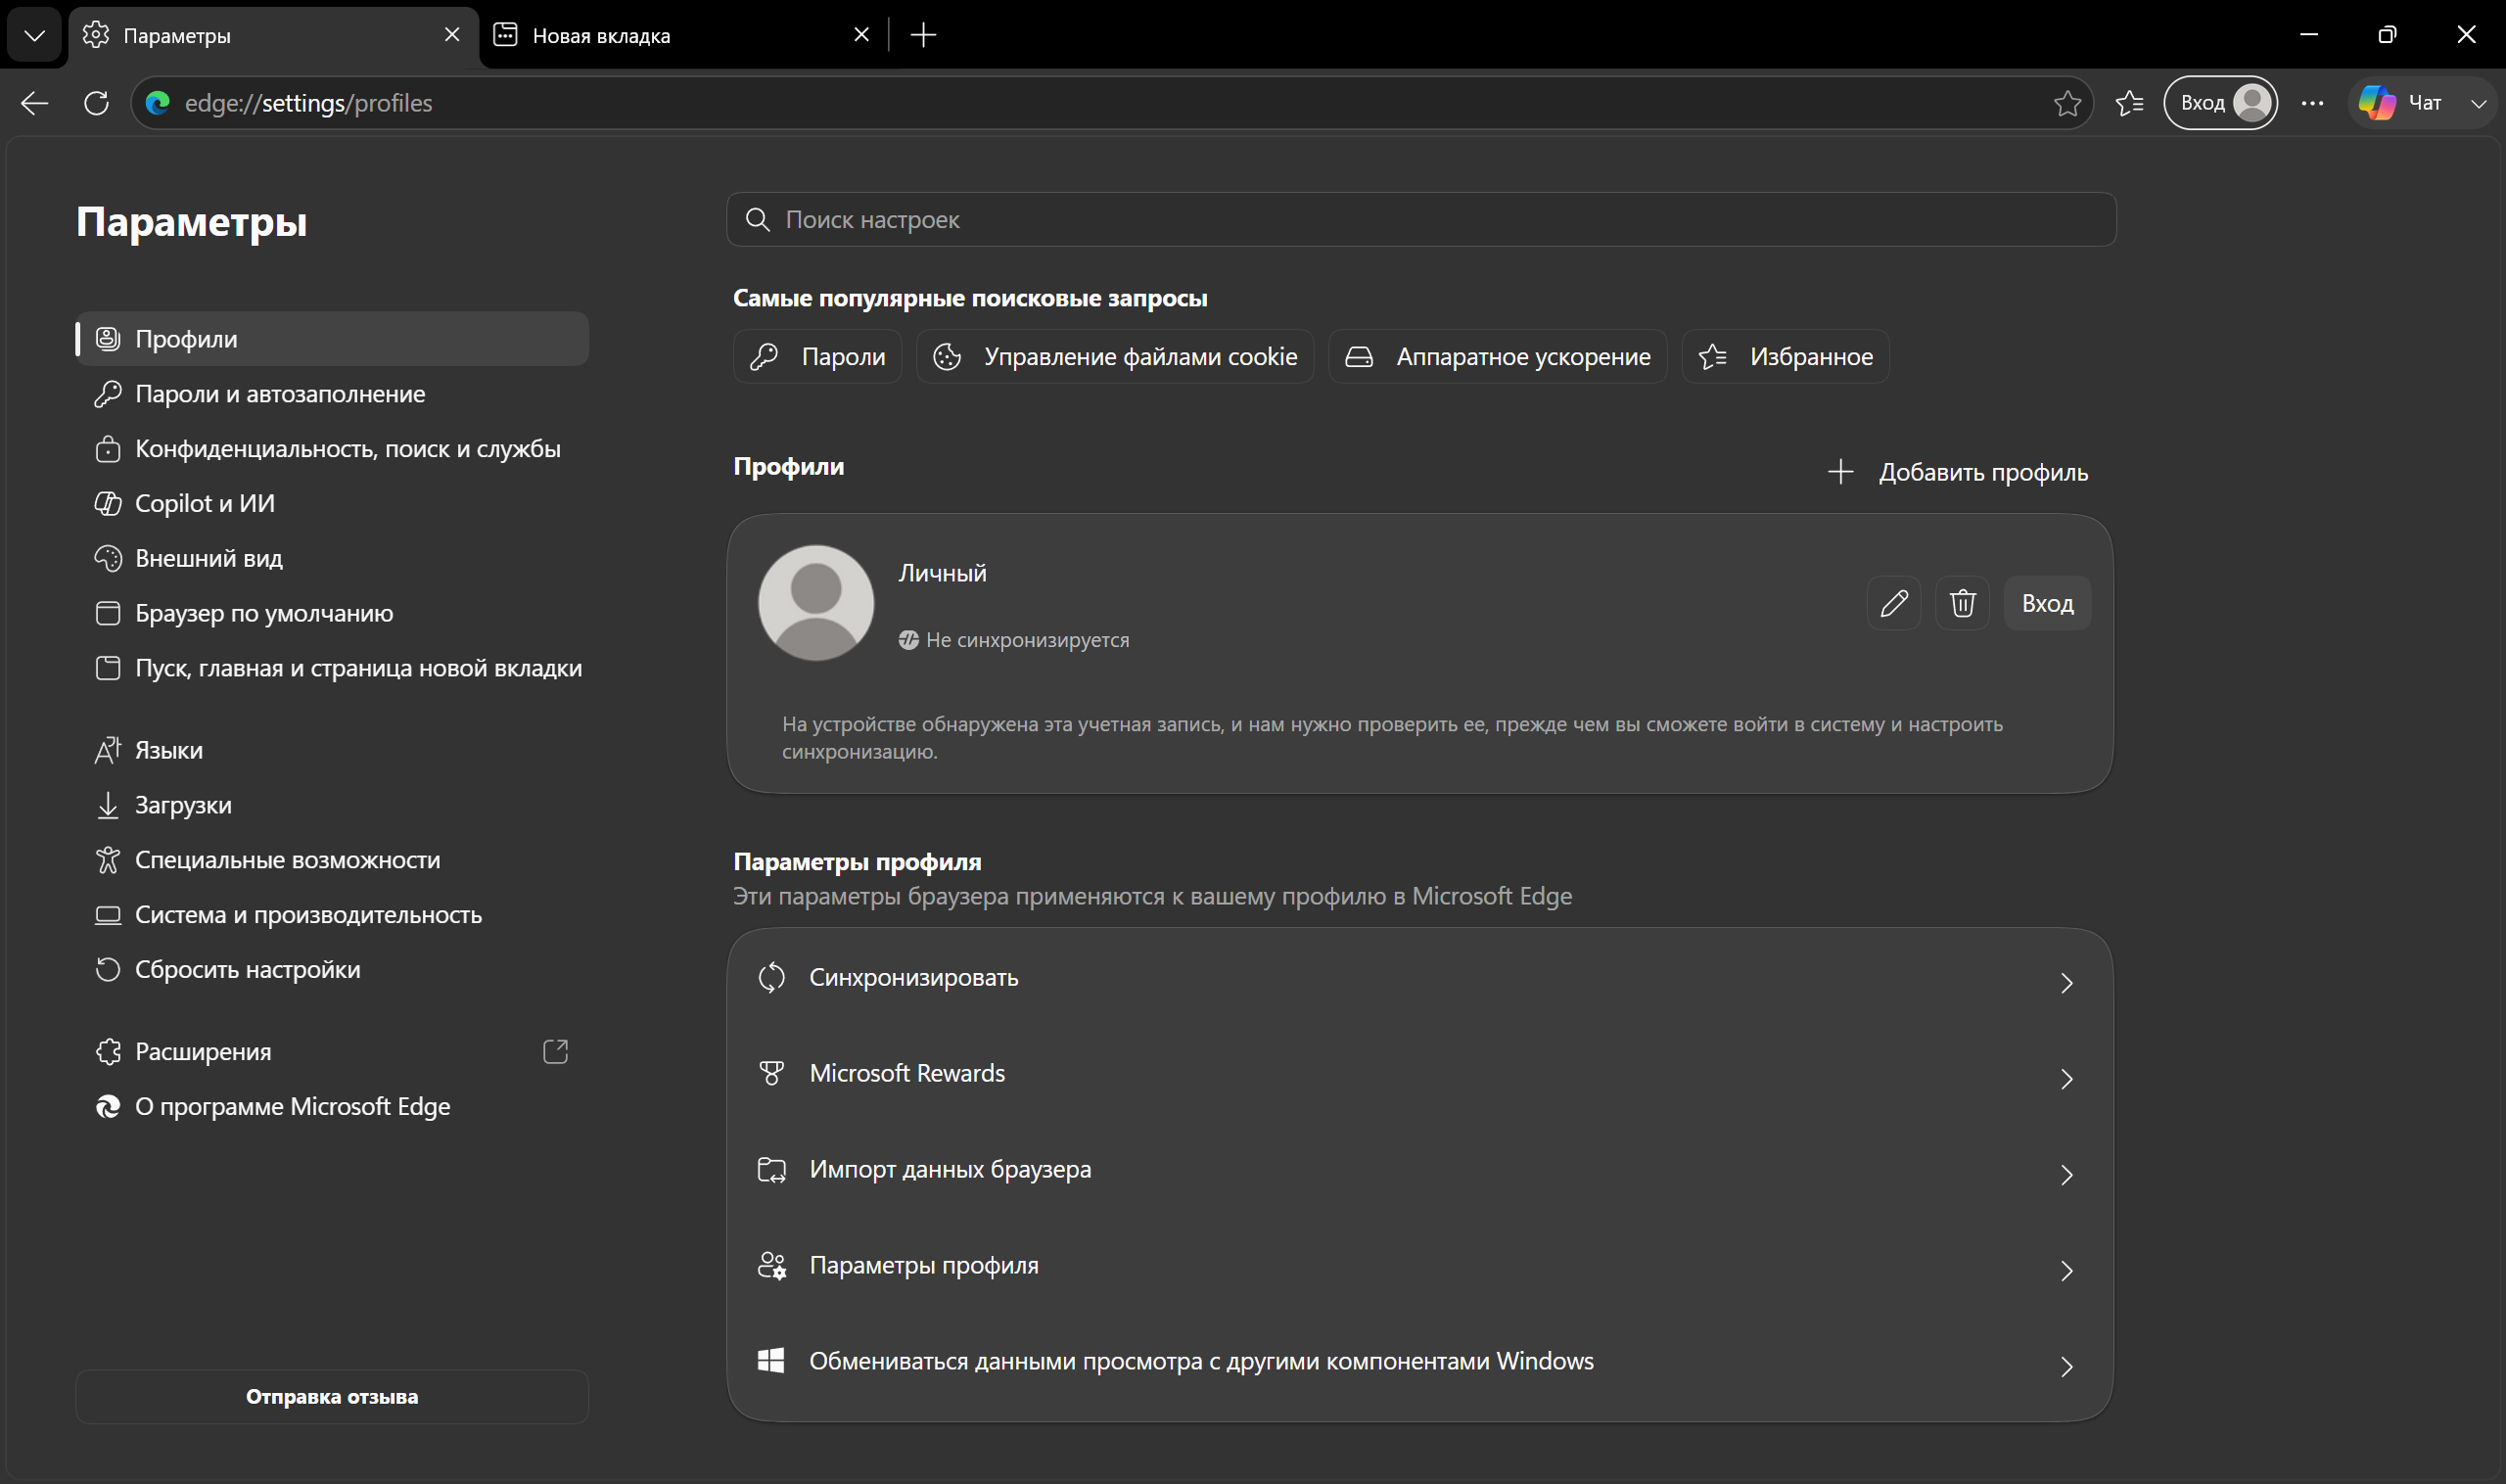Image resolution: width=2506 pixels, height=1484 pixels.
Task: Select Браузер по умолчанию in the sidebar
Action: coord(332,613)
